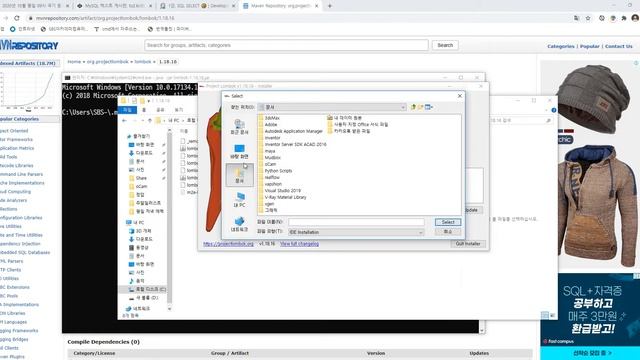Select the V-Ray Material Library folder
Screen dimensions: 640x360
pyautogui.click(x=282, y=197)
